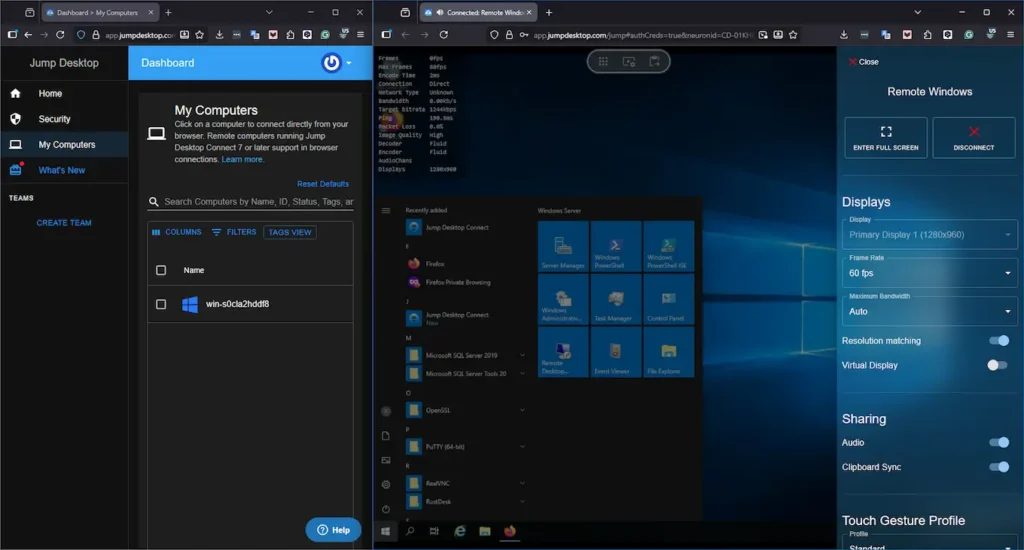
Task: Turn off Audio sharing switch
Action: (999, 442)
